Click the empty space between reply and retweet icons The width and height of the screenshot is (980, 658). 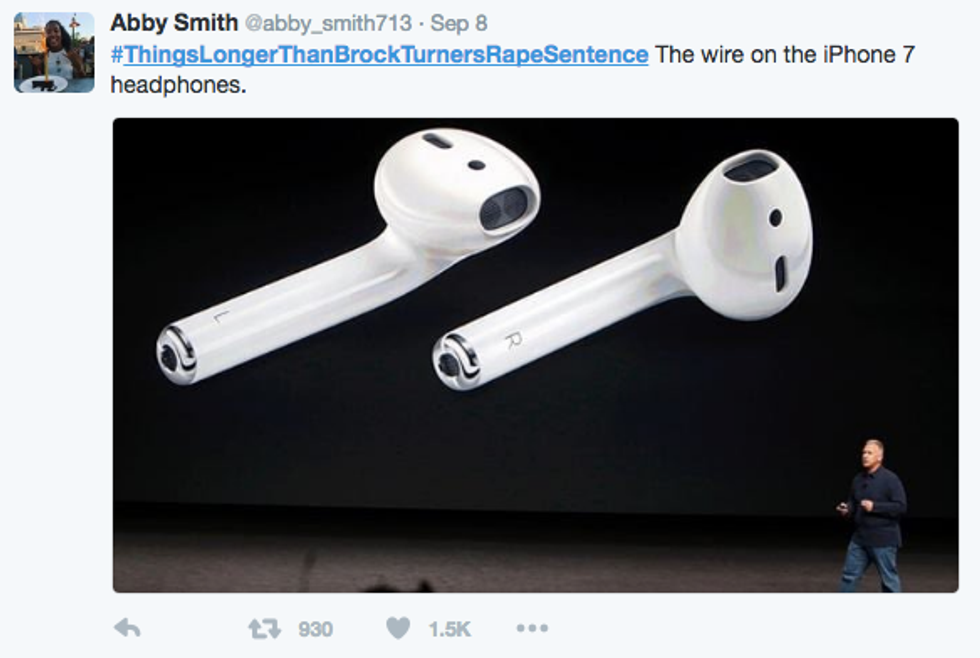[x=194, y=628]
